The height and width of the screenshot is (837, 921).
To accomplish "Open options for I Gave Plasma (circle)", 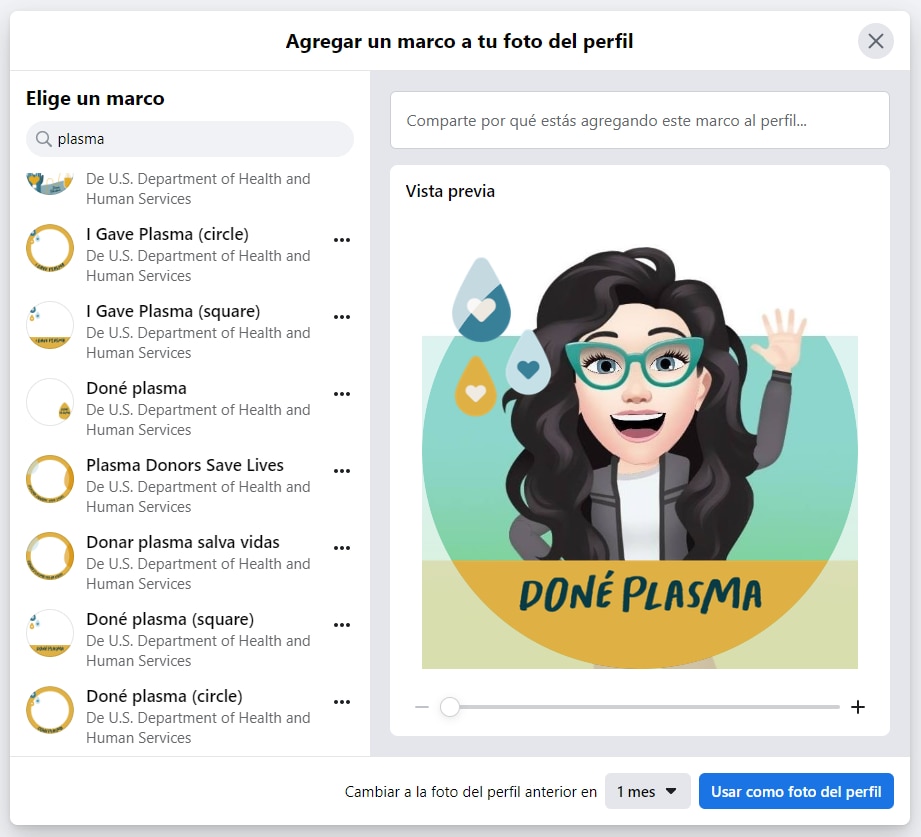I will 342,240.
